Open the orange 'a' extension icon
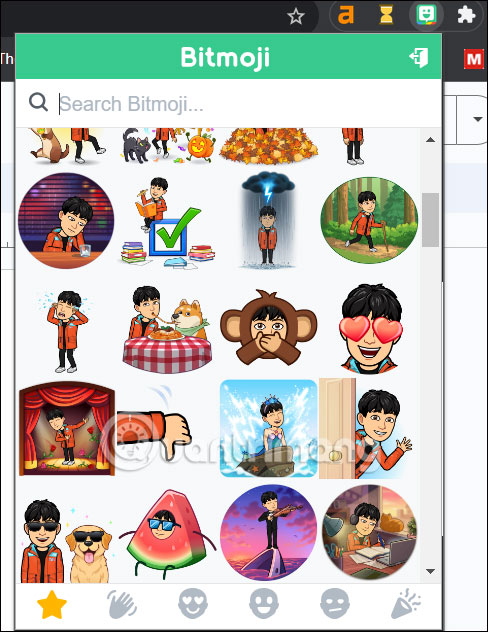The image size is (488, 632). [346, 16]
